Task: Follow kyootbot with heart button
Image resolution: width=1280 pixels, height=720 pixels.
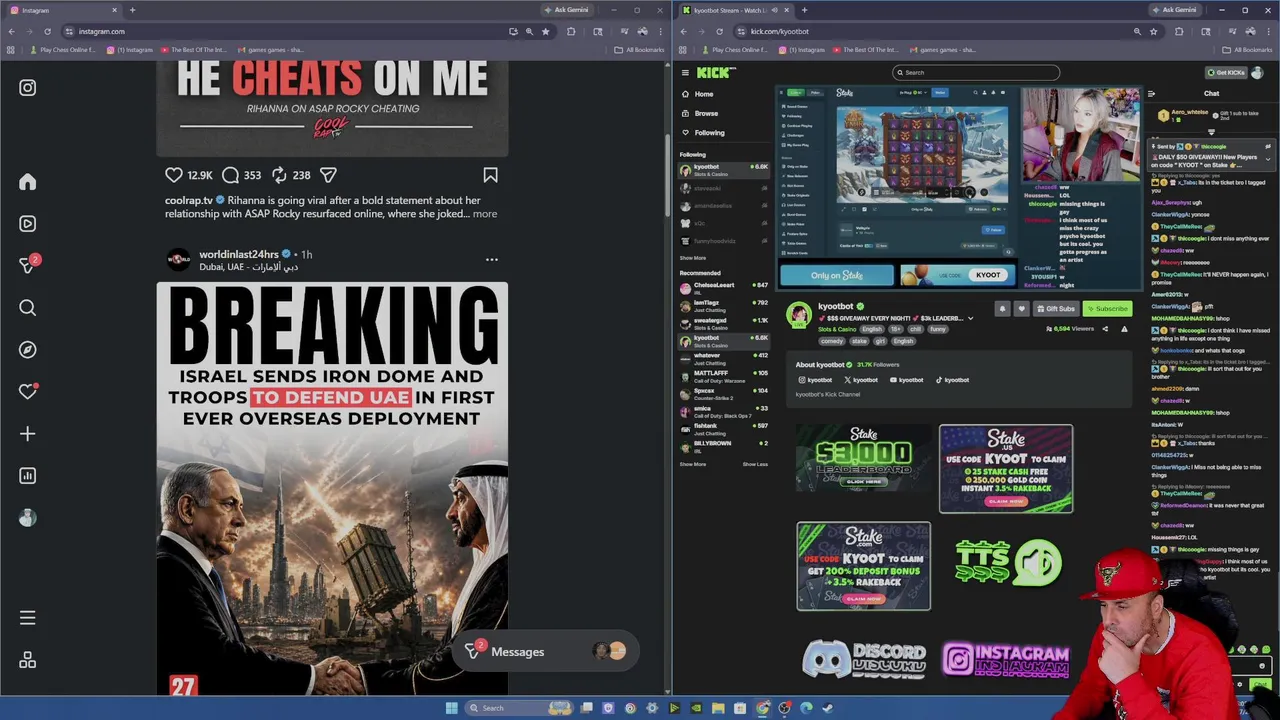Action: pos(1021,309)
